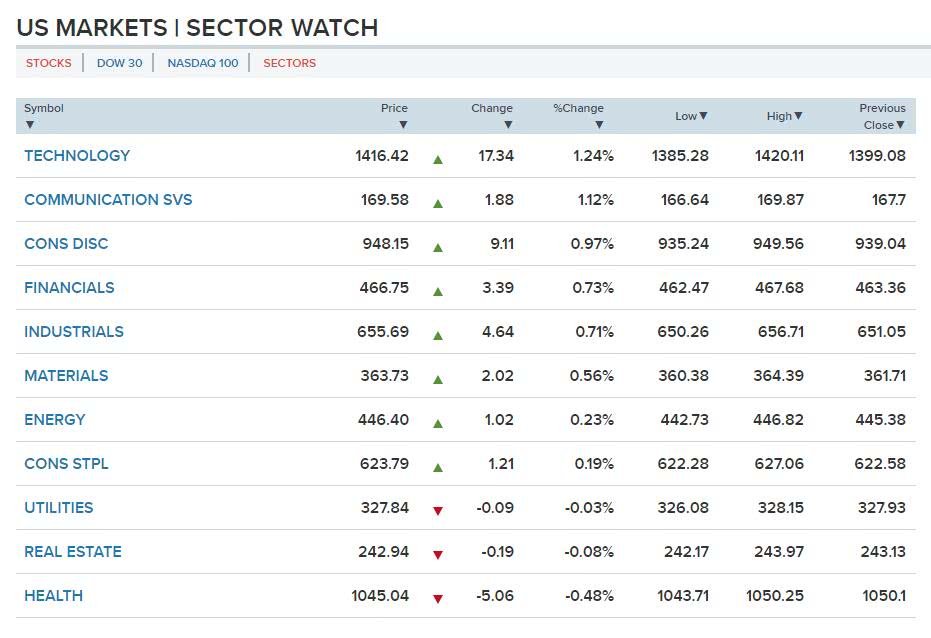Sort by the %Change column arrow

pyautogui.click(x=599, y=125)
